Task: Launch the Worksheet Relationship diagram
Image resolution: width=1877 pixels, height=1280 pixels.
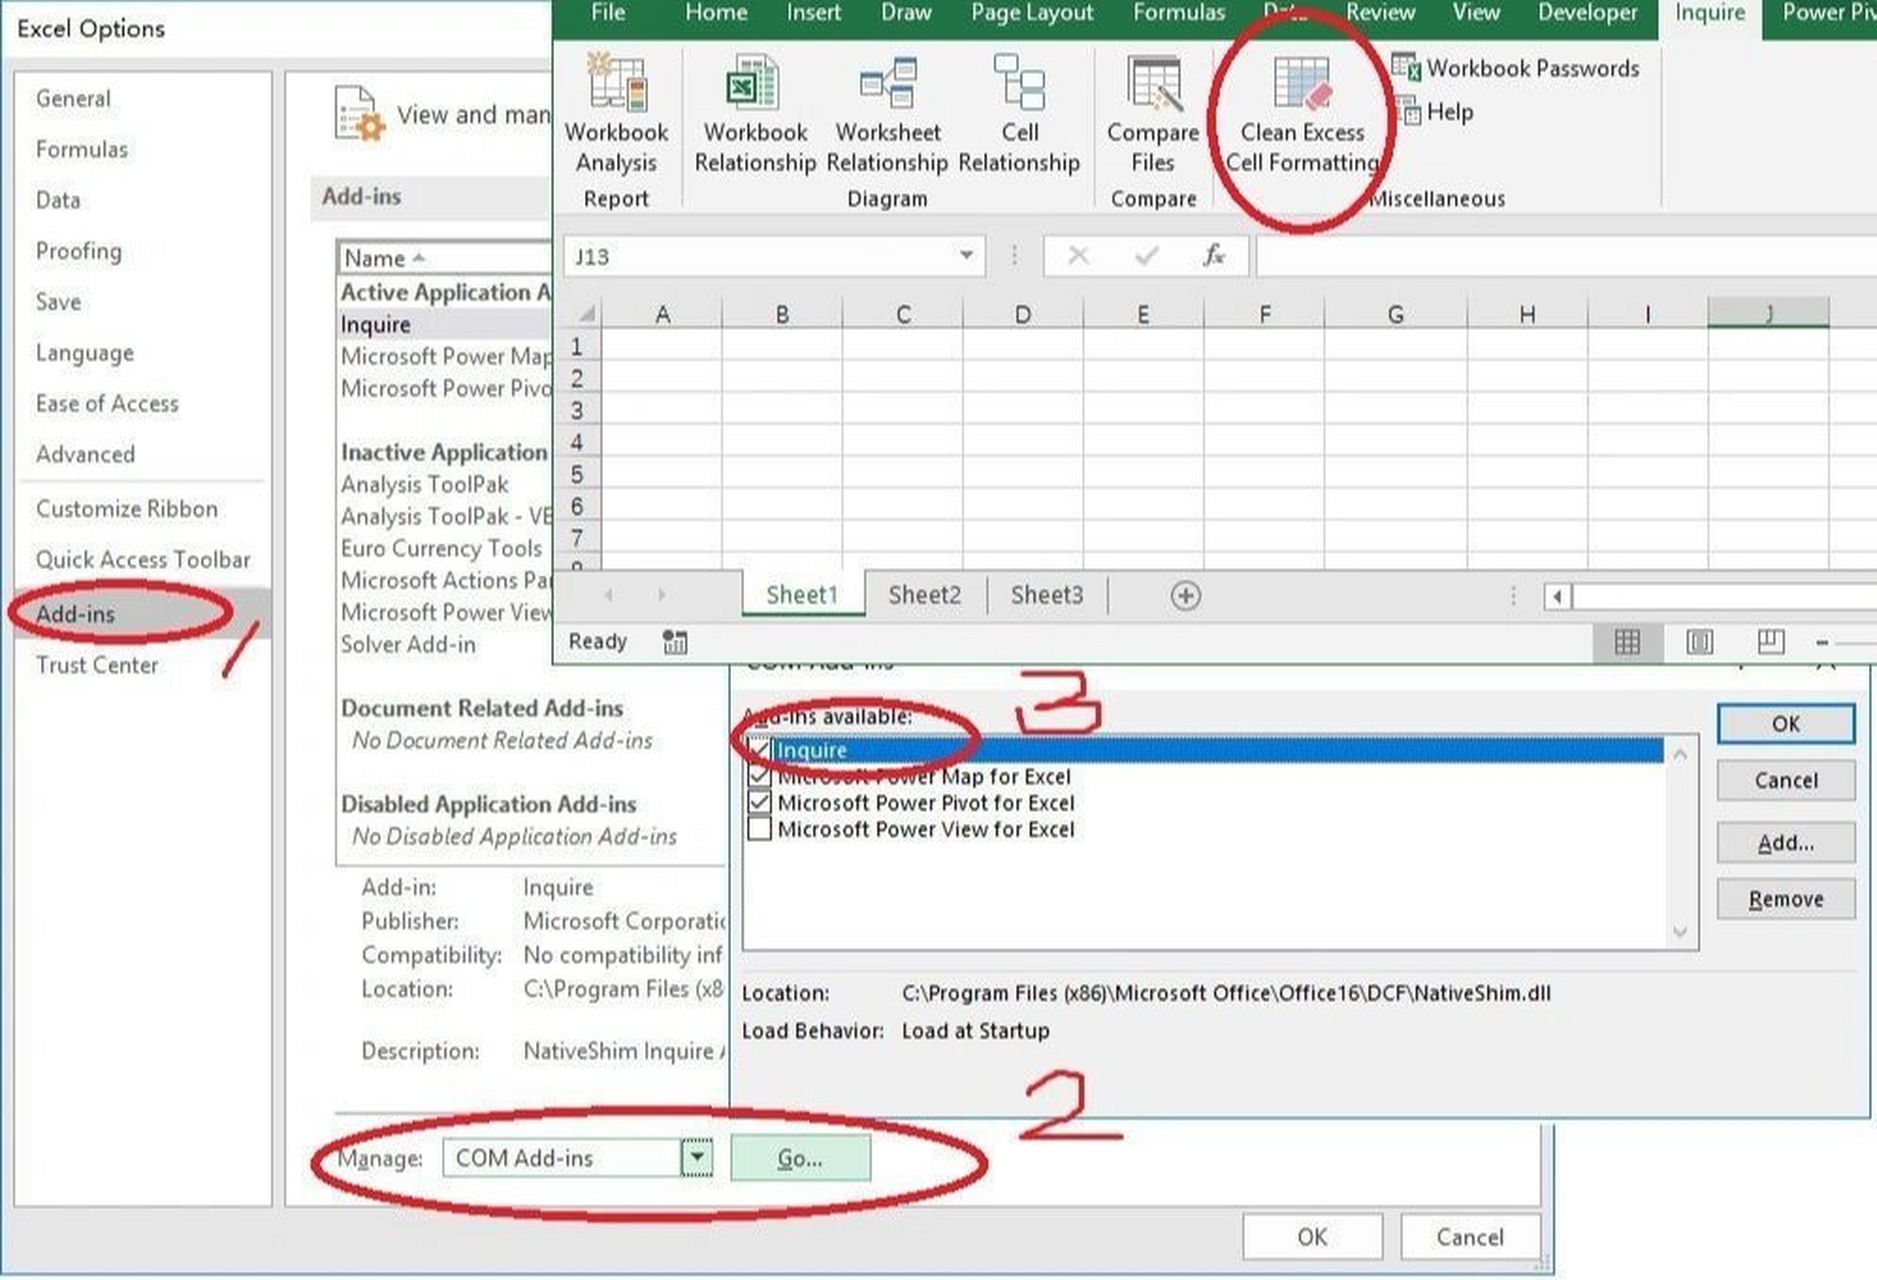Action: [887, 115]
